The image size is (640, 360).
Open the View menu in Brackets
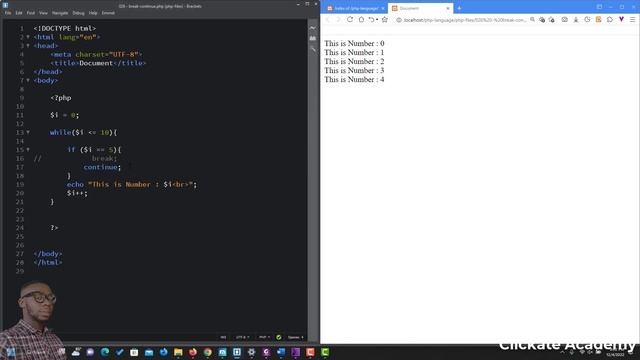click(x=43, y=13)
